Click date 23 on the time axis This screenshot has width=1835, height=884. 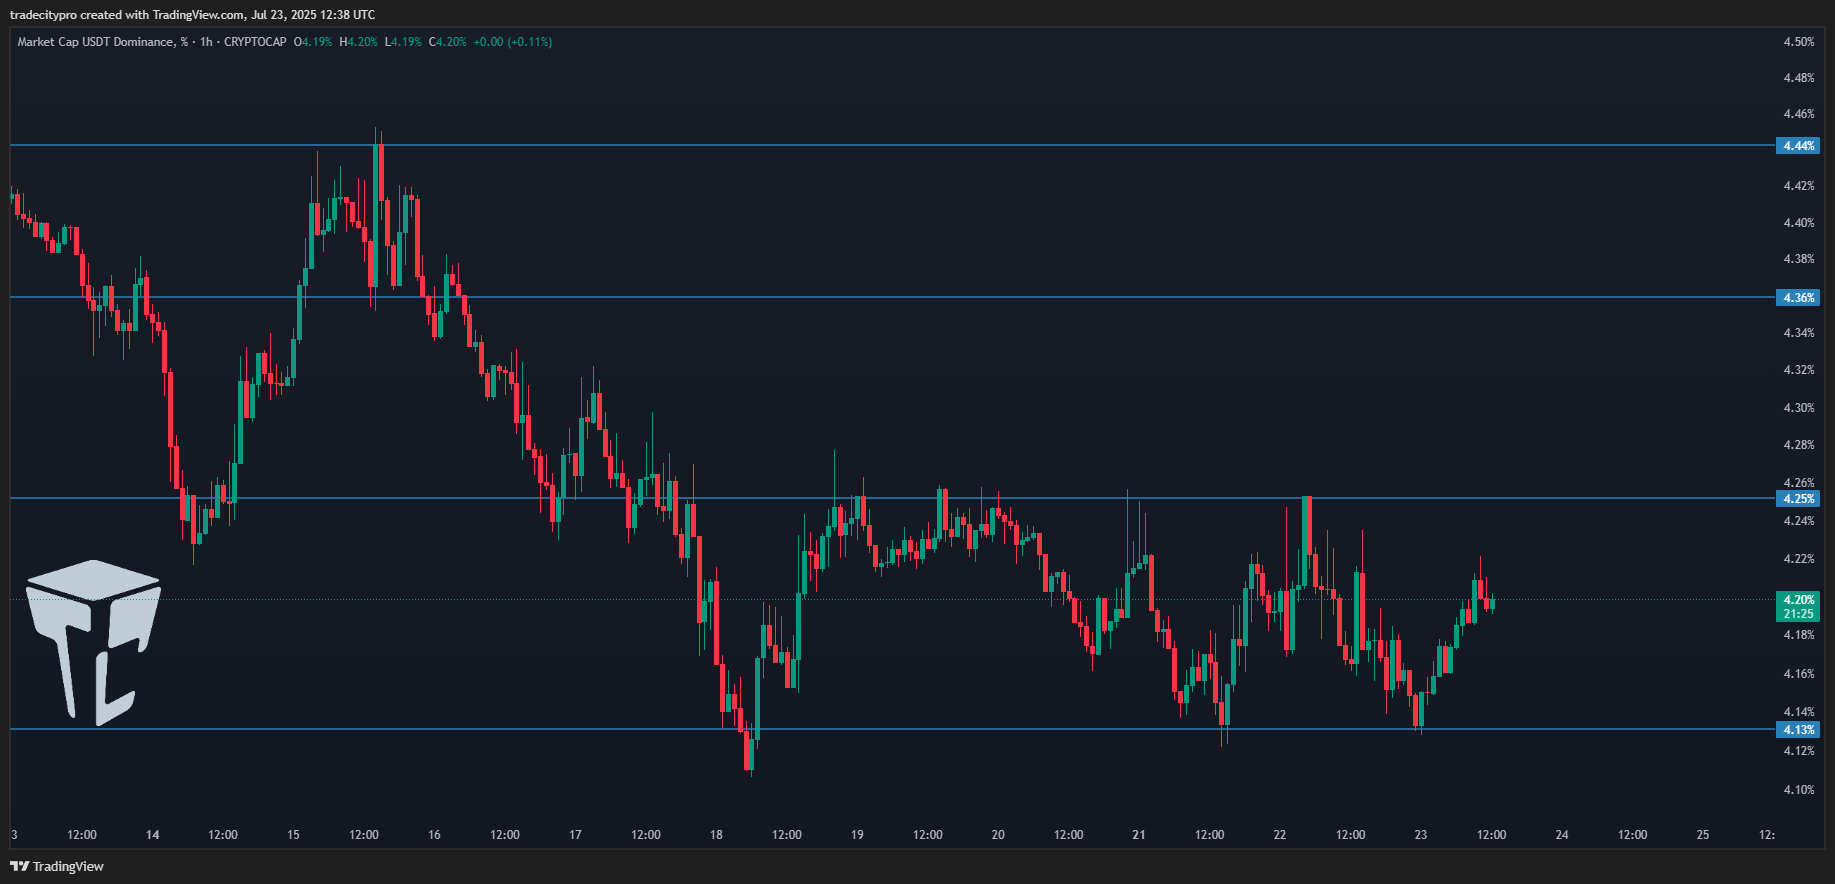(1421, 835)
